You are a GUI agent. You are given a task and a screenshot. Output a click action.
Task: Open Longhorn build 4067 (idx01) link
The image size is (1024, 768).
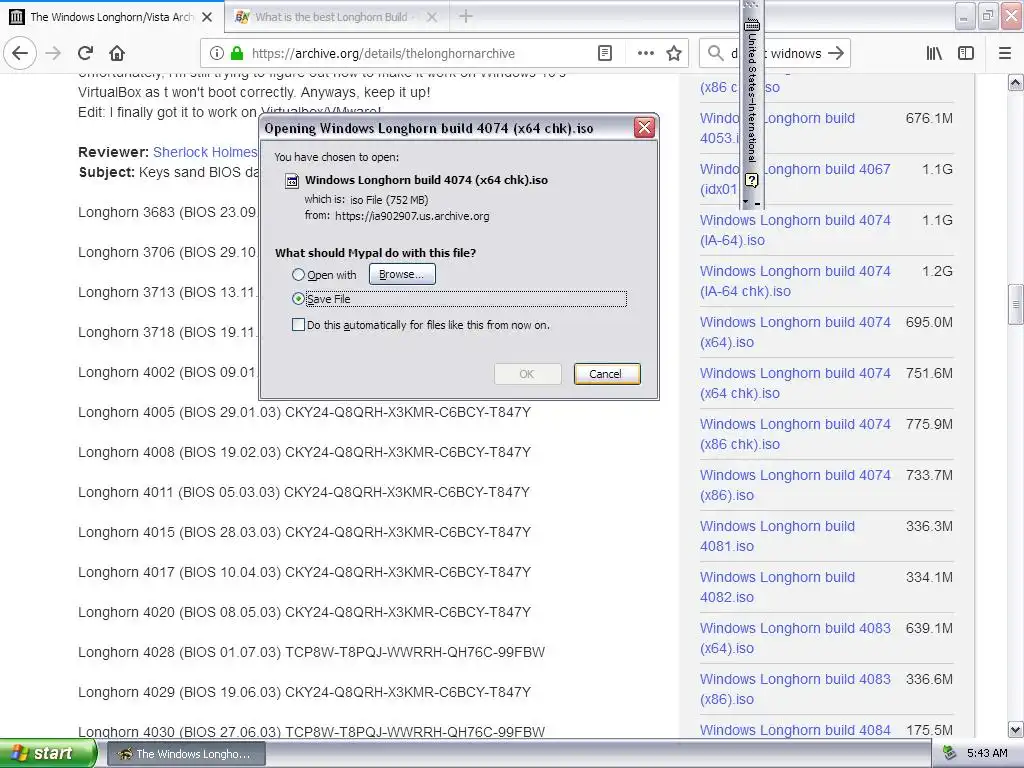[795, 179]
